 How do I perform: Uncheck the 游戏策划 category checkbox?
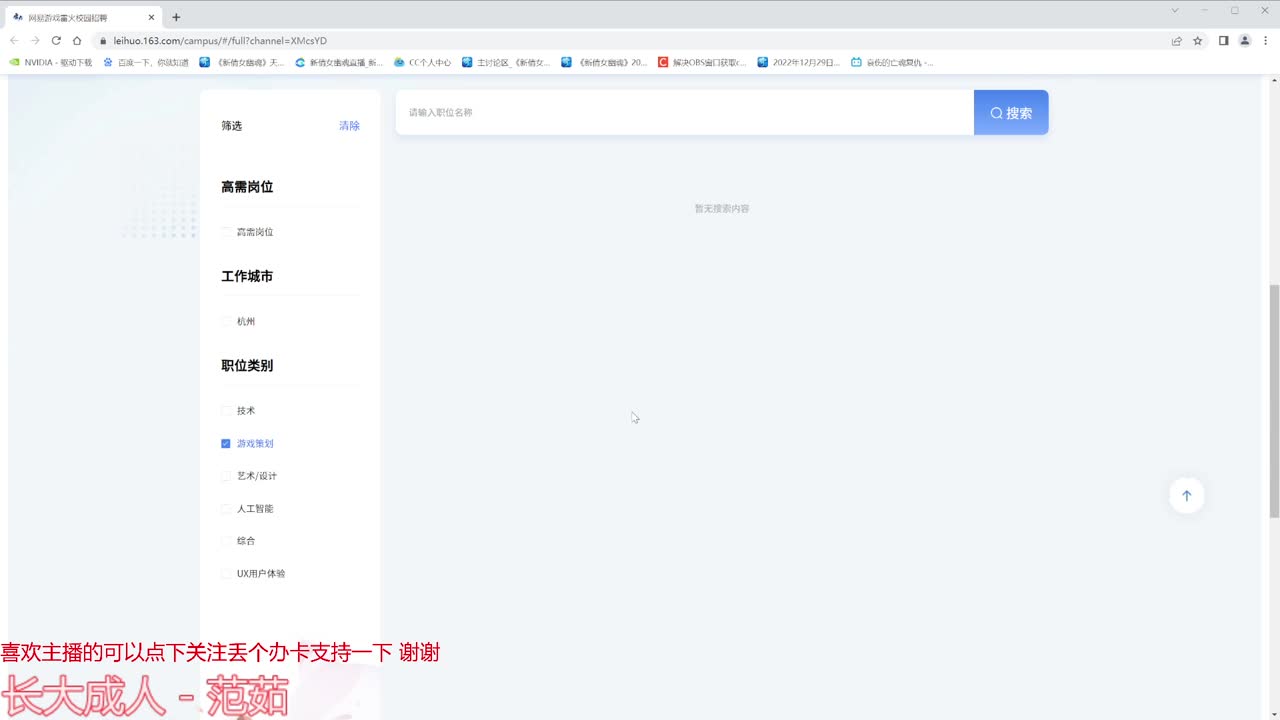click(x=226, y=443)
